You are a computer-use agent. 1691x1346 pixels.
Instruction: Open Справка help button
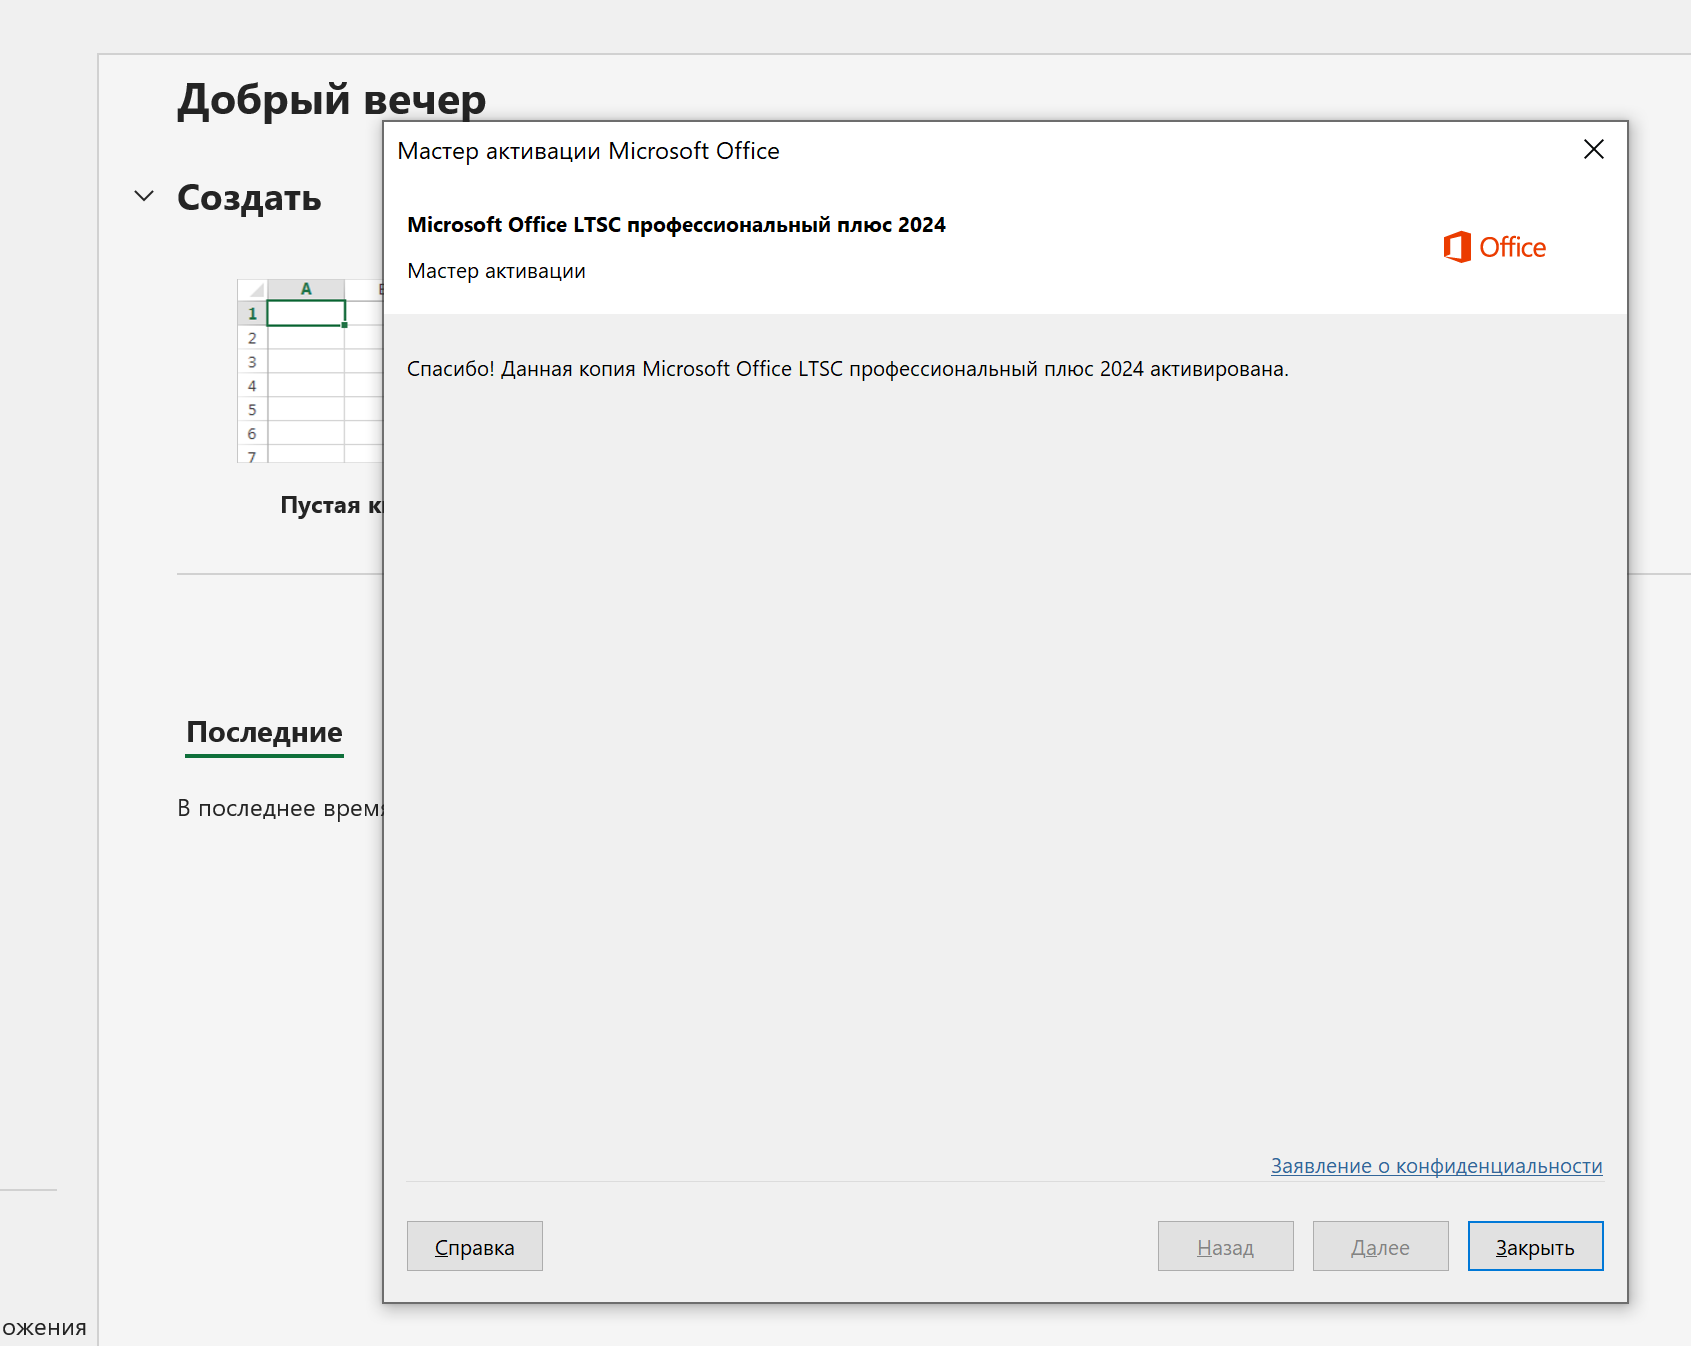pos(475,1246)
